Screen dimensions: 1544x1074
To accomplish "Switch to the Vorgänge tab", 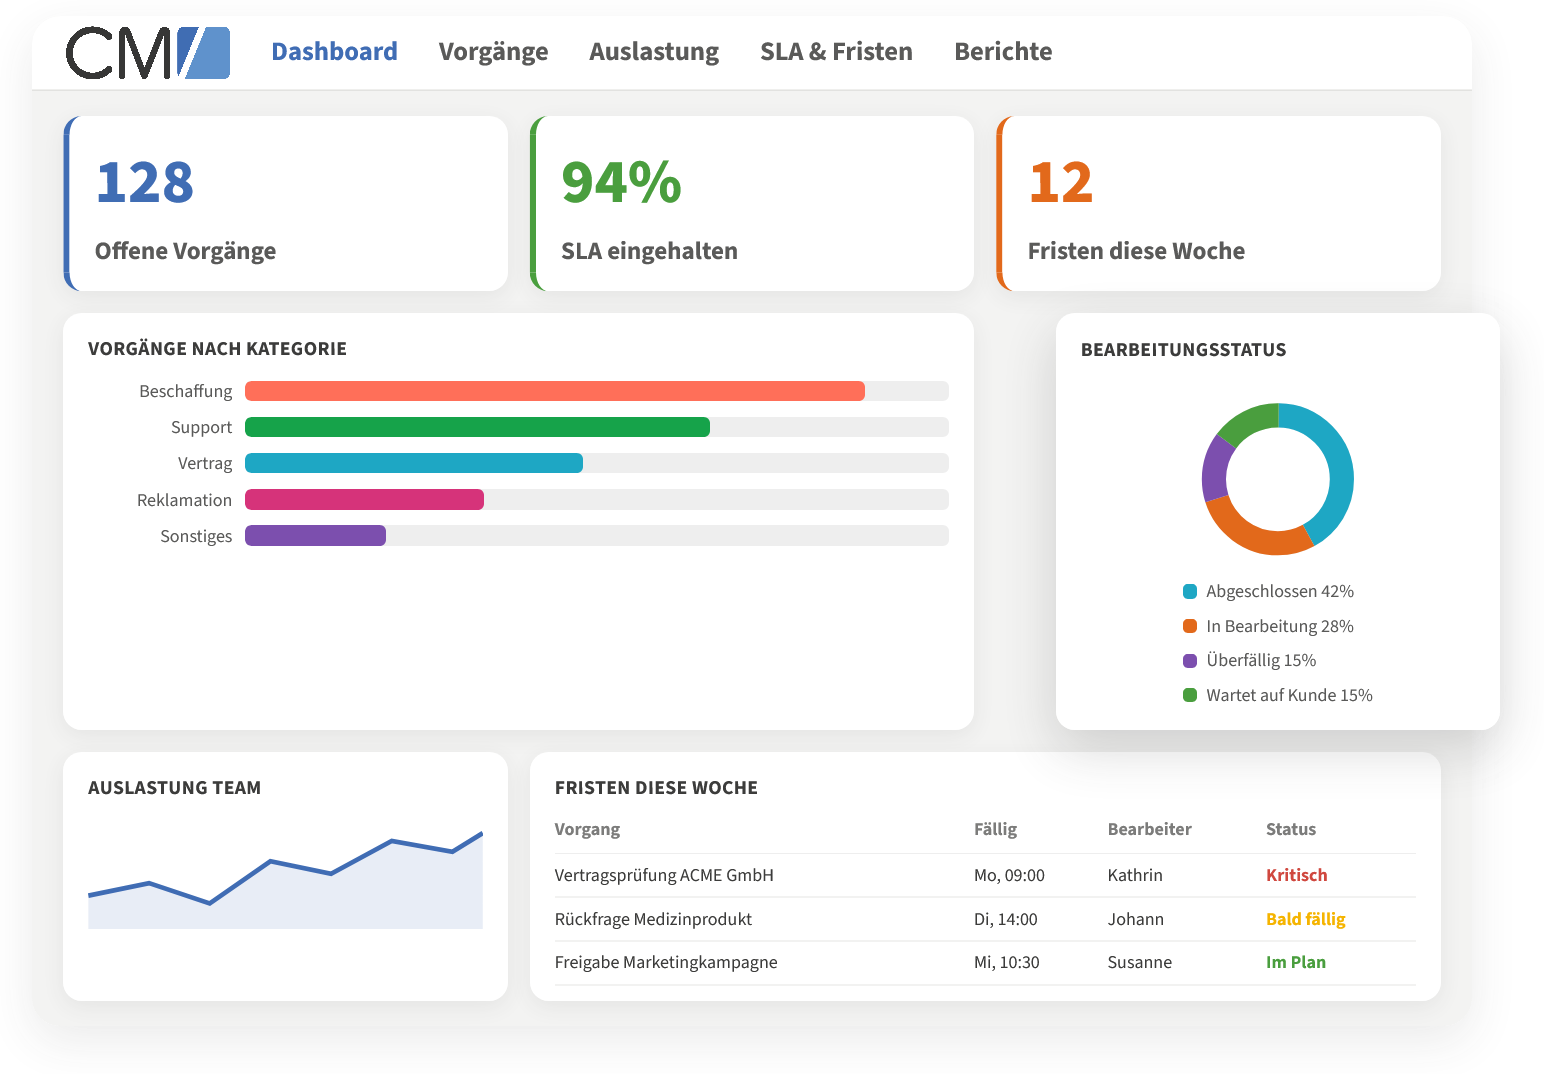I will pos(493,52).
